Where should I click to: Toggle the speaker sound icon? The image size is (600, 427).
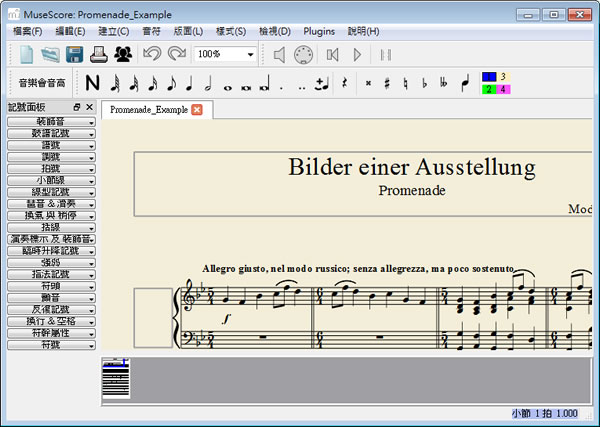pyautogui.click(x=280, y=54)
